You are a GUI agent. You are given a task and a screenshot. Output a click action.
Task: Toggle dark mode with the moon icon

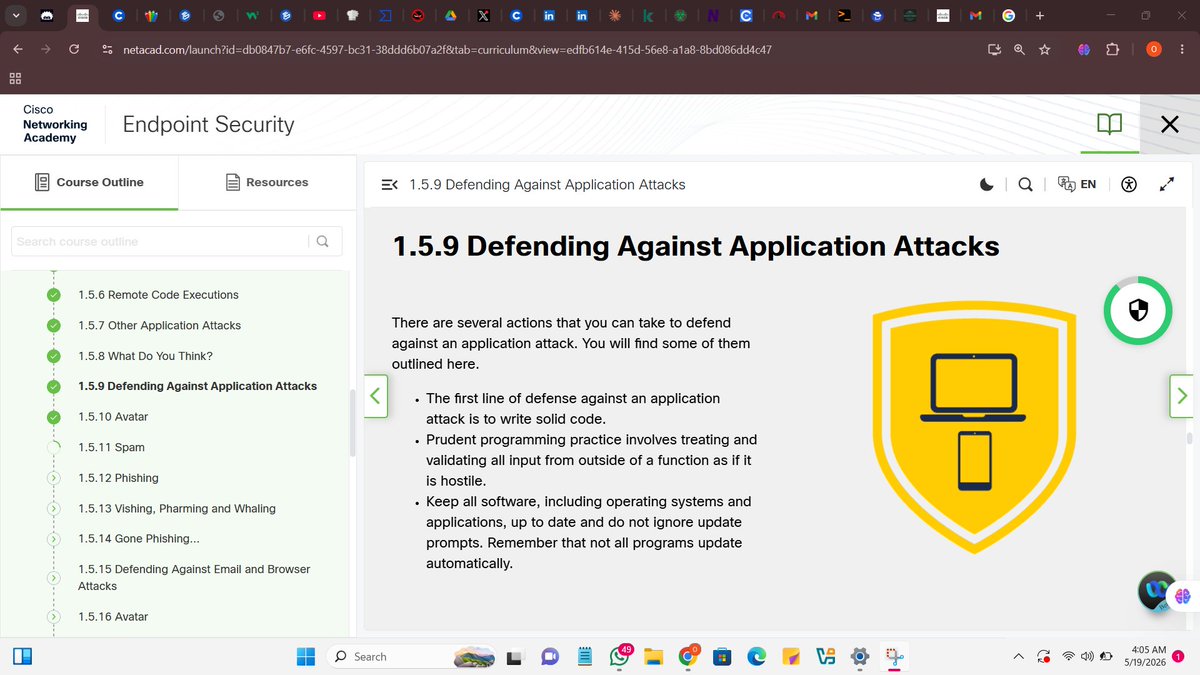[987, 184]
